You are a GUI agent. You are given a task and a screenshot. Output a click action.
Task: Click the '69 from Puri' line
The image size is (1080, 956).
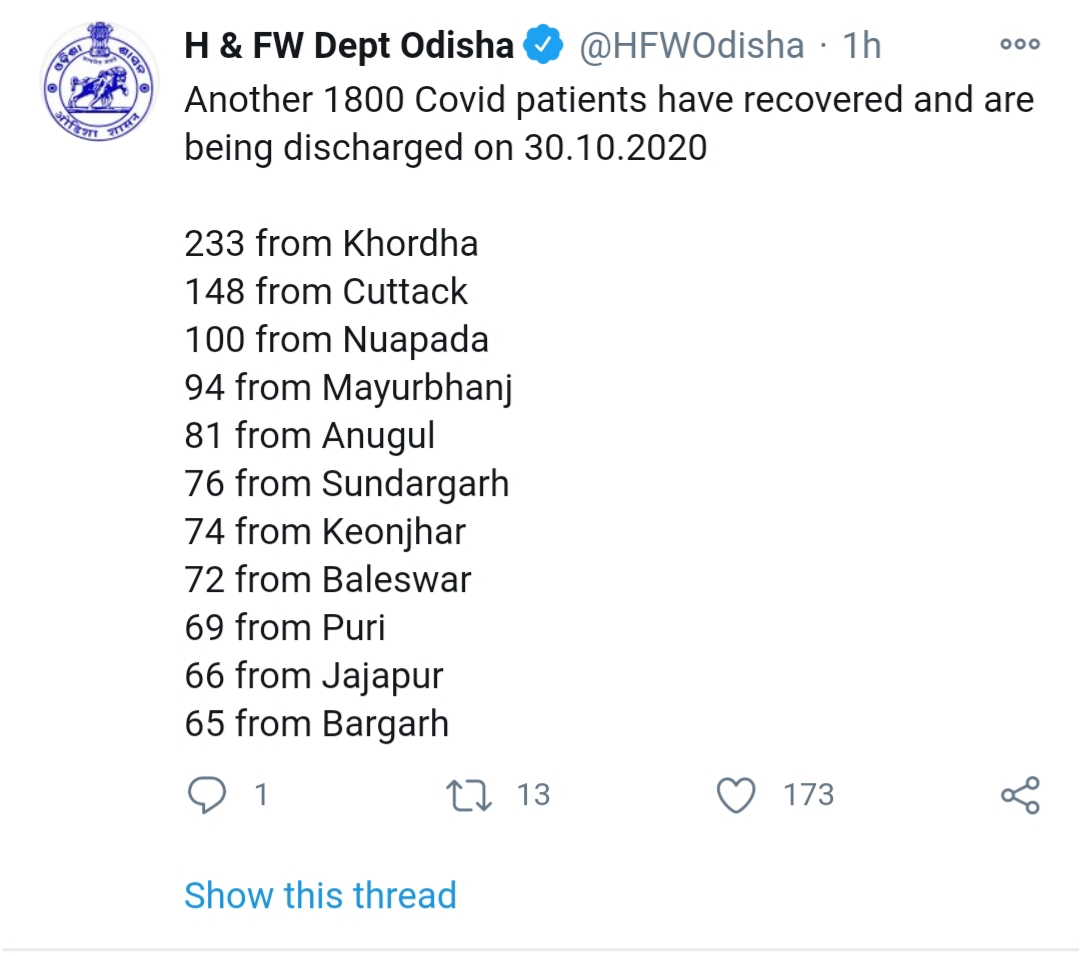coord(285,627)
